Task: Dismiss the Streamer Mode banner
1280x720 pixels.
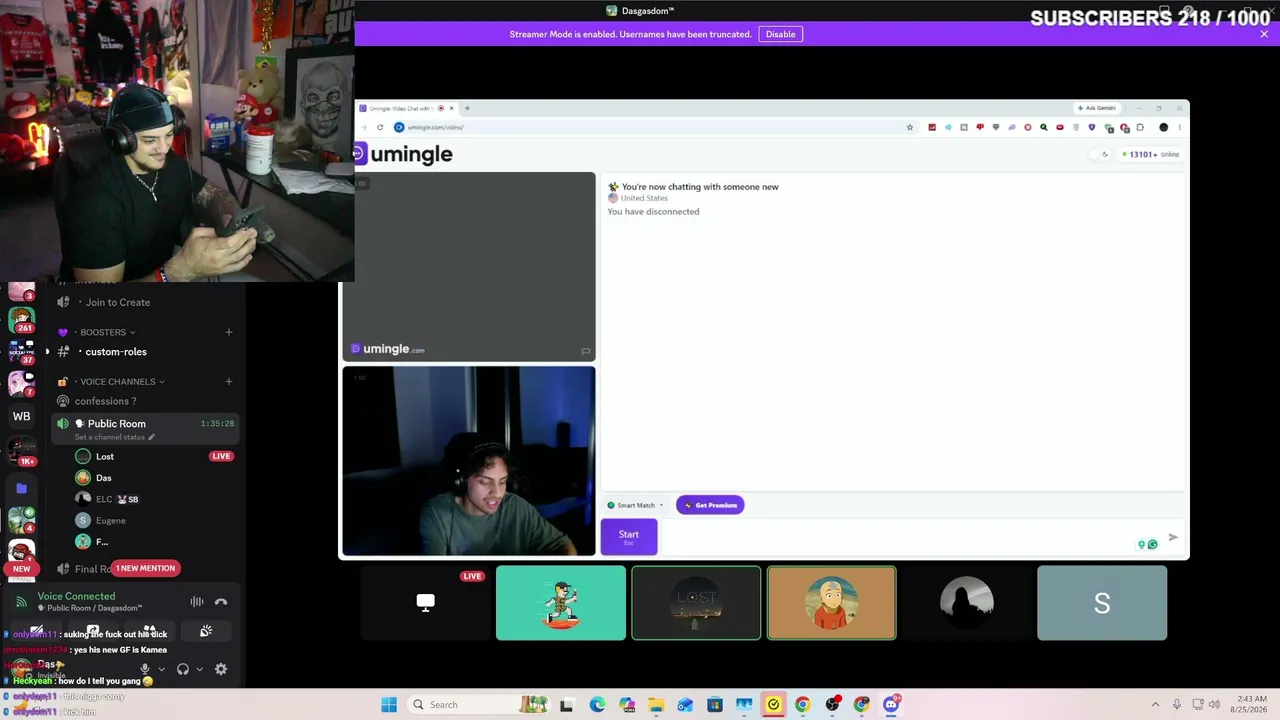Action: [1264, 34]
